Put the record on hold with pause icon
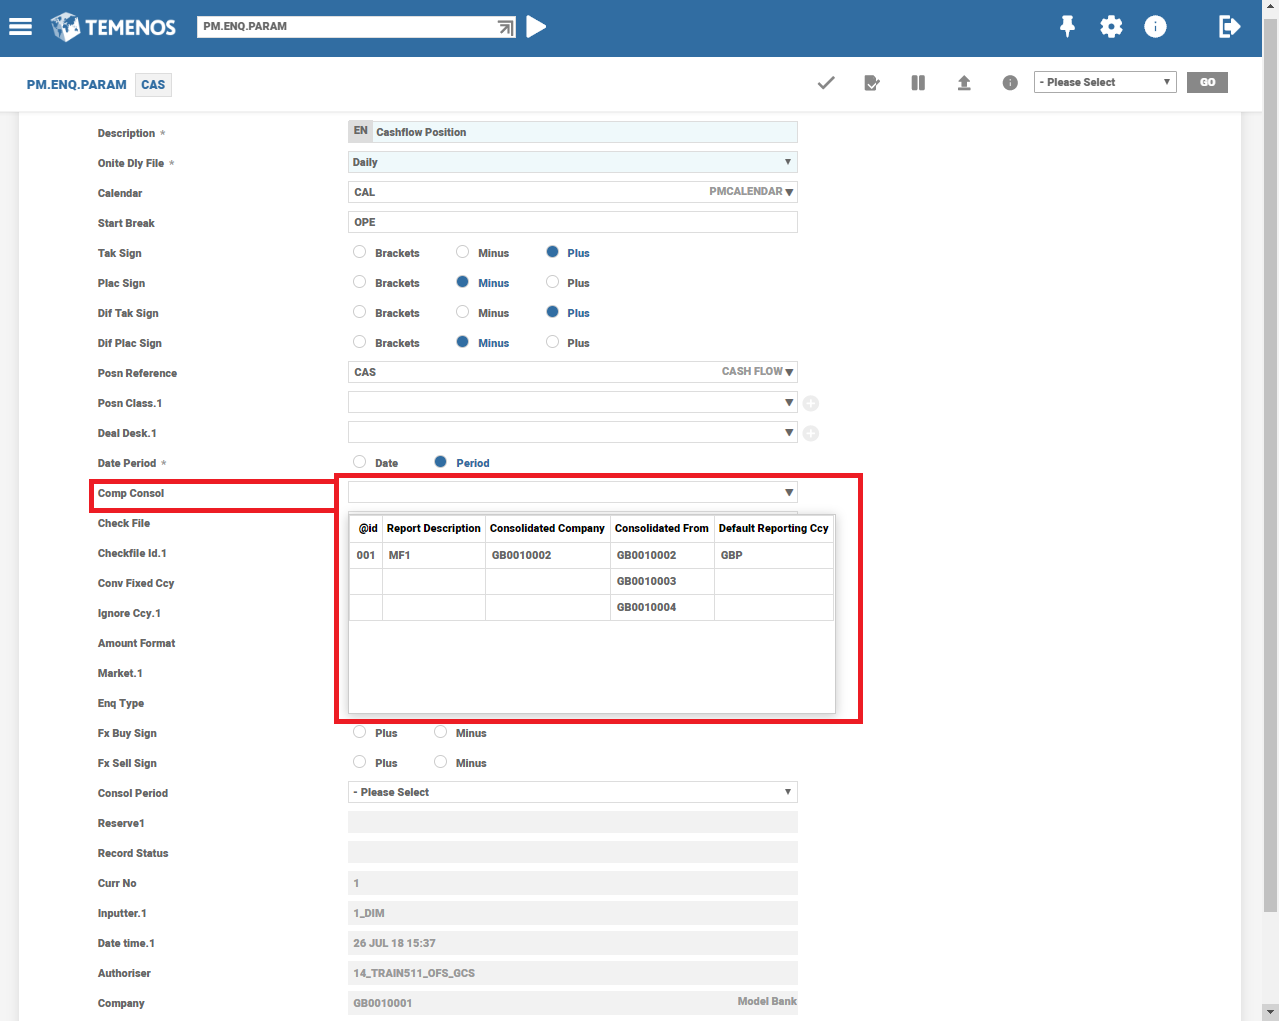This screenshot has width=1279, height=1021. (918, 83)
